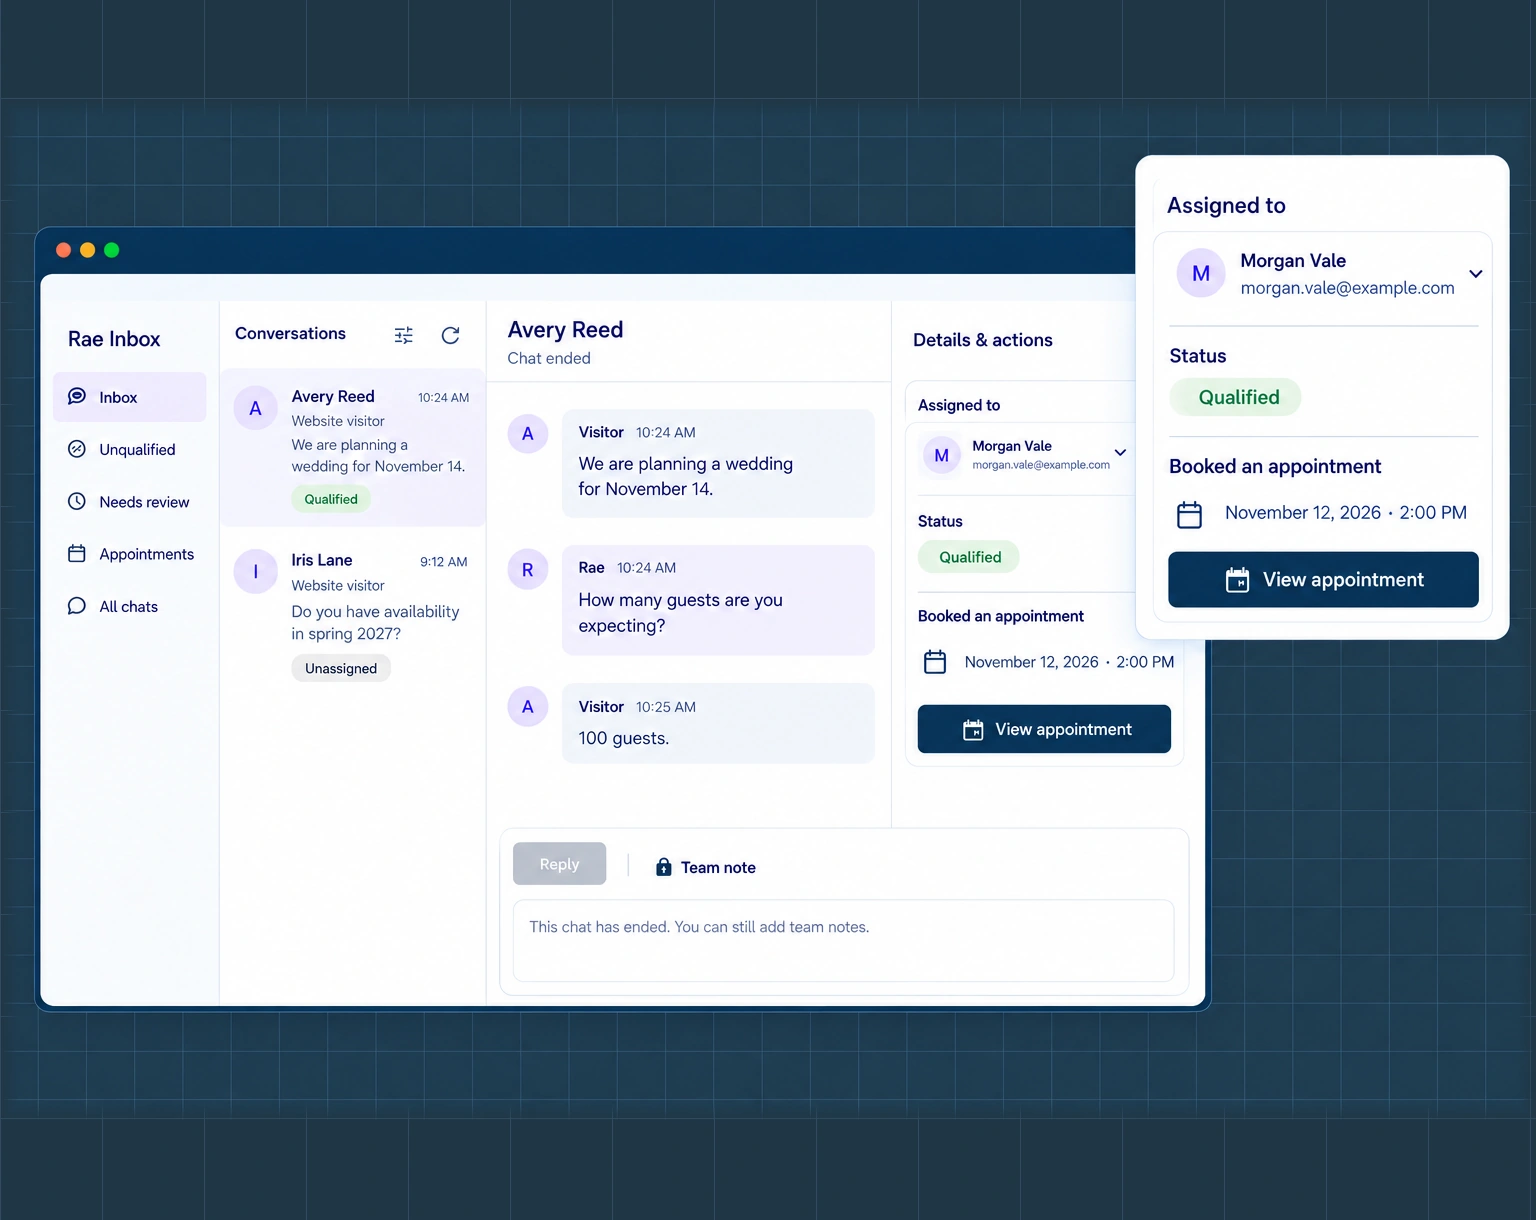Click View appointment in Details & actions
This screenshot has height=1220, width=1536.
coord(1044,729)
